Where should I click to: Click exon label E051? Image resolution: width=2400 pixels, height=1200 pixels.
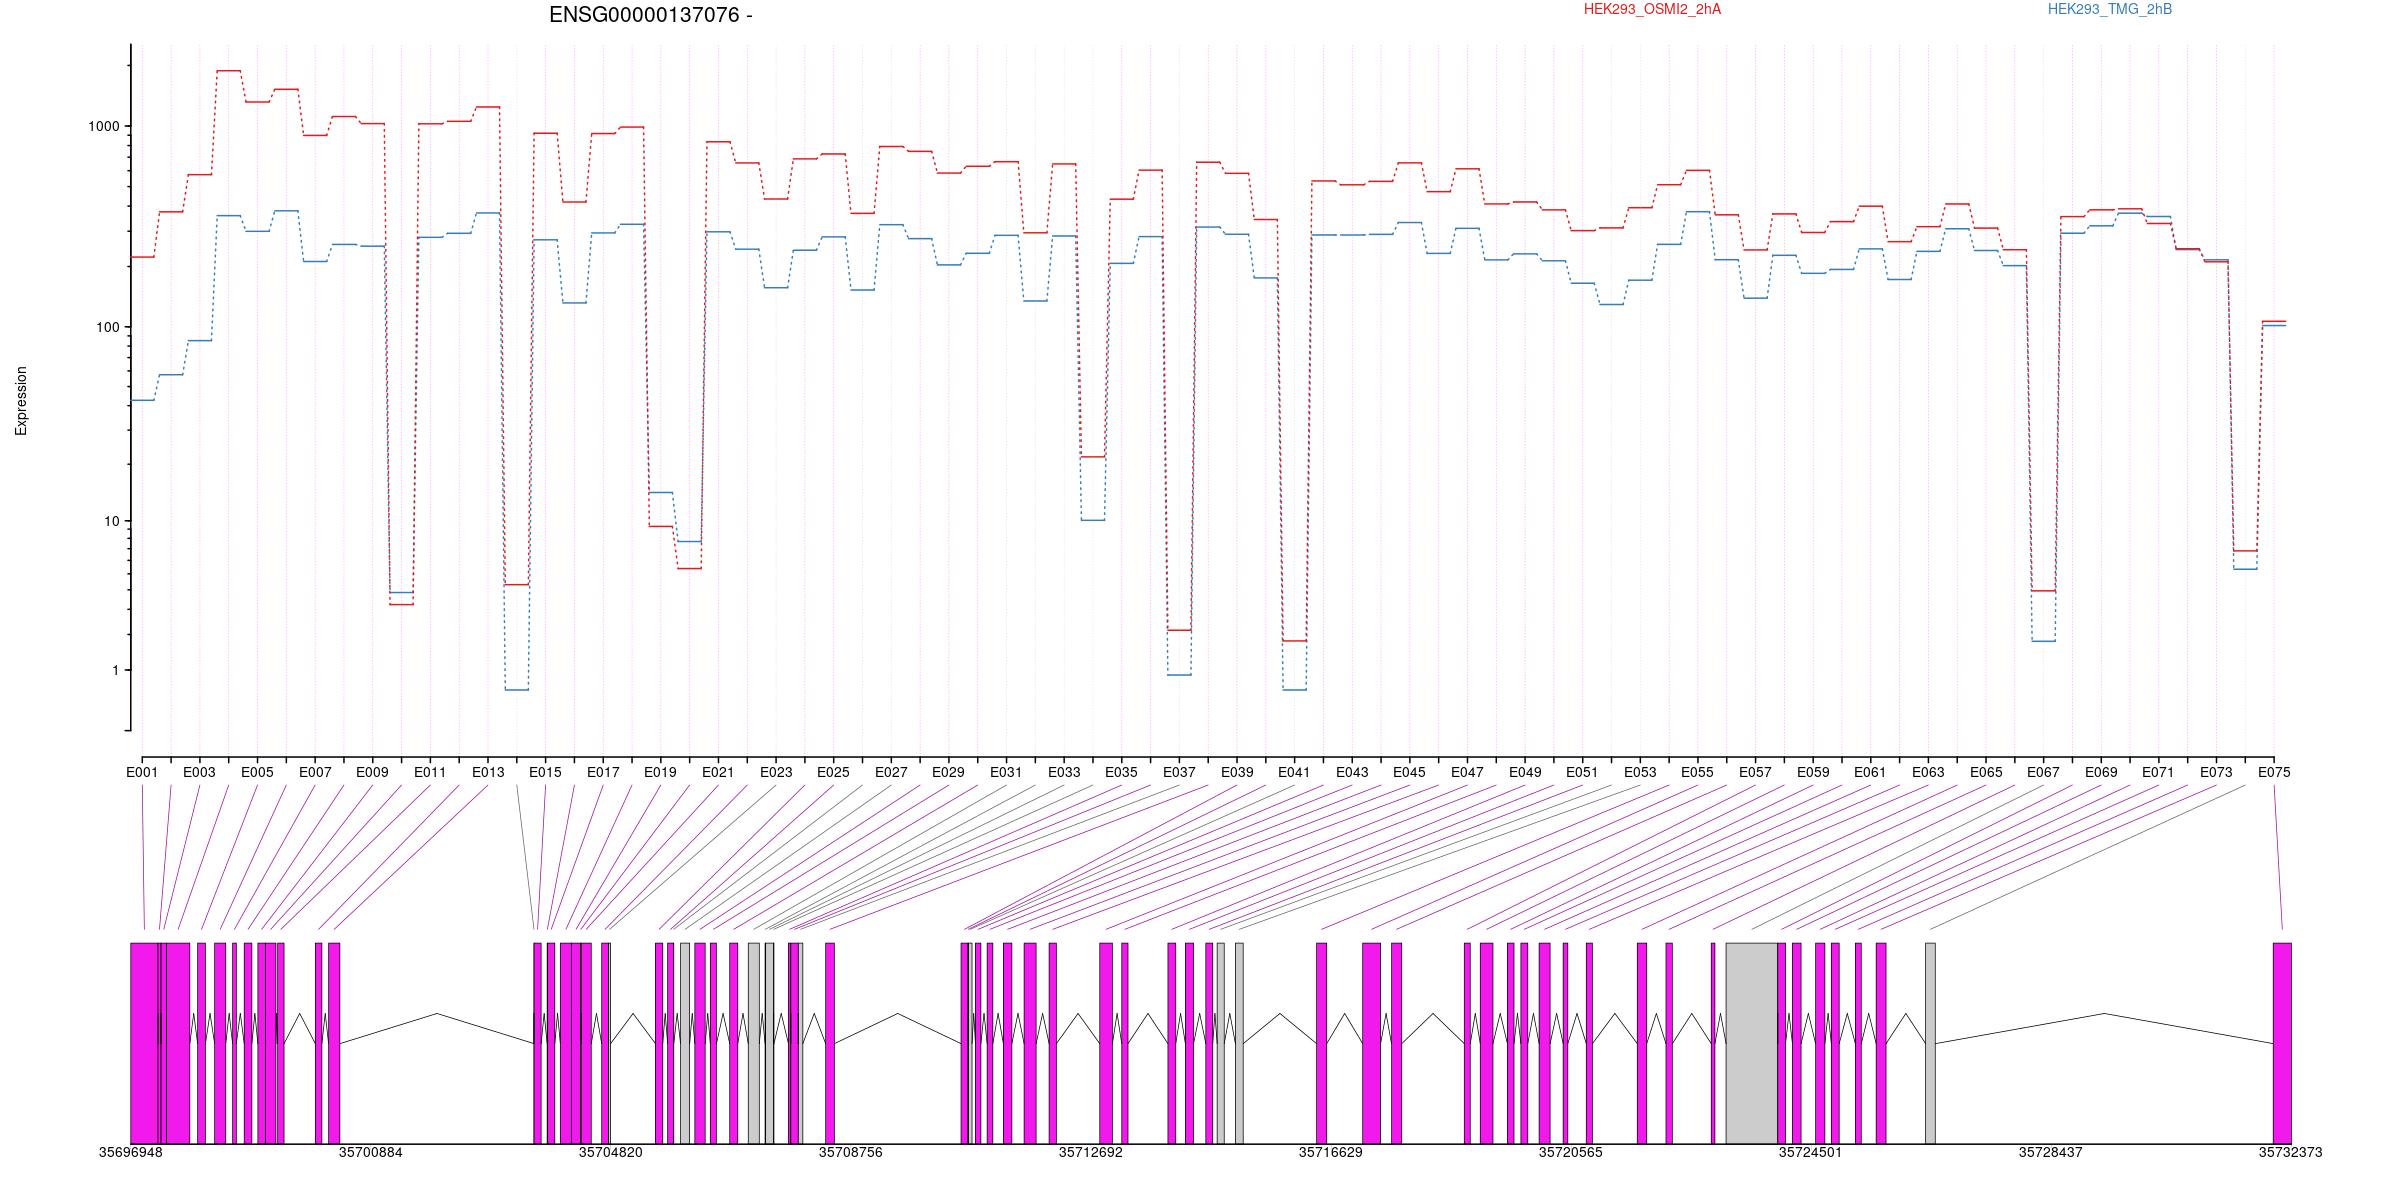coord(1582,772)
